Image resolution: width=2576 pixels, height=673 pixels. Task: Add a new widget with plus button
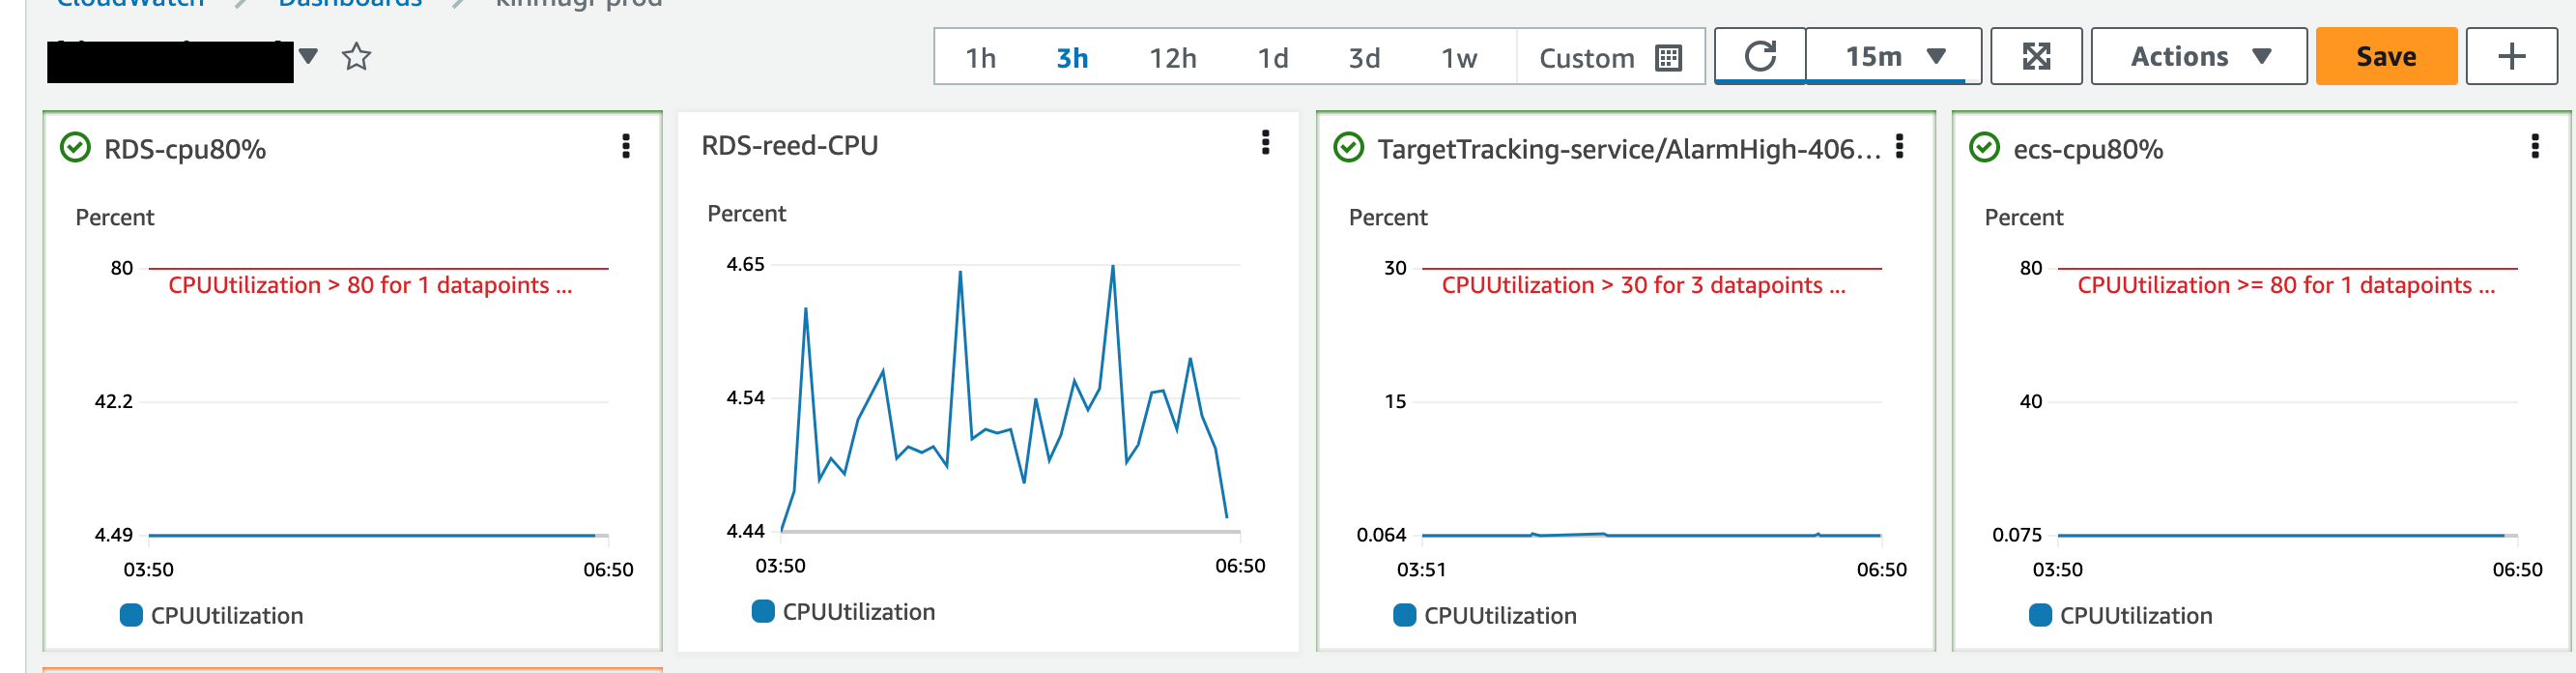[2511, 56]
